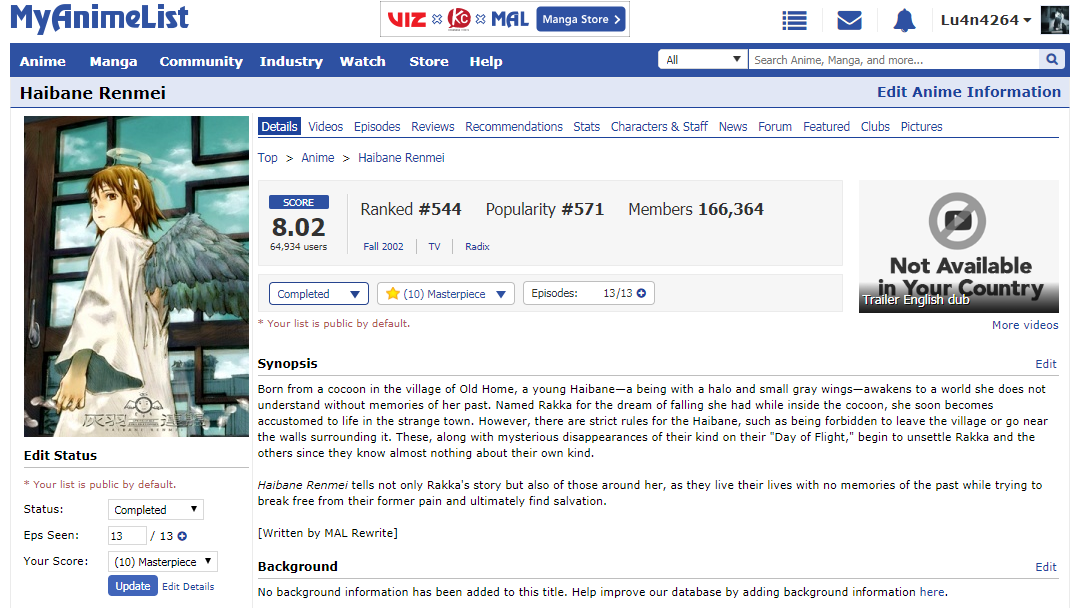Expand the search category All dropdown
The width and height of the screenshot is (1073, 608).
[x=702, y=60]
